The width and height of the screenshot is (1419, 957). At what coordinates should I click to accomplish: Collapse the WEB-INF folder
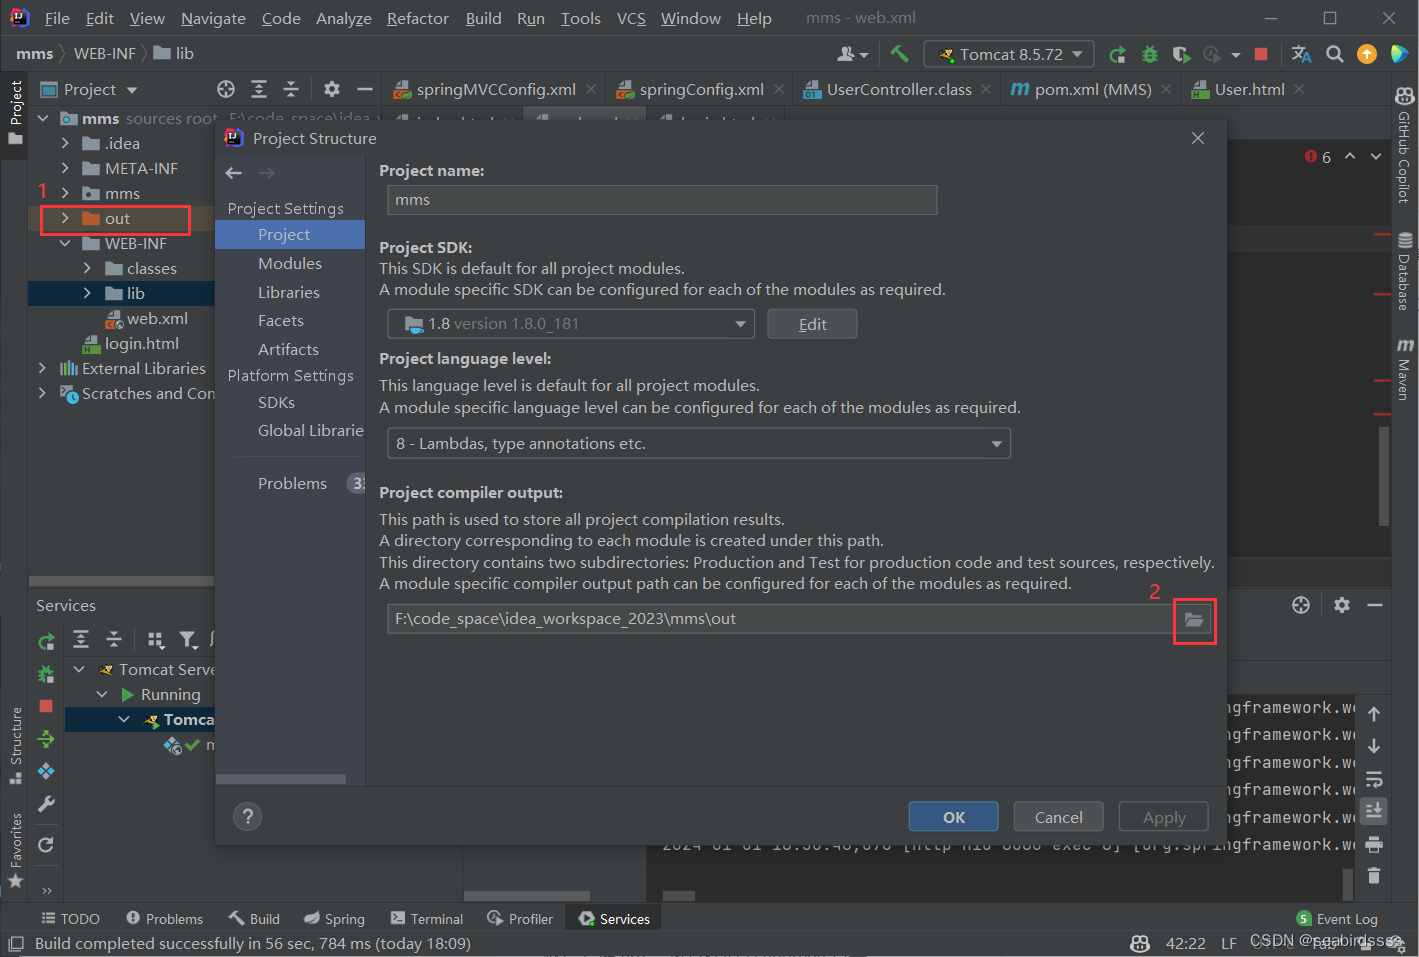[65, 243]
